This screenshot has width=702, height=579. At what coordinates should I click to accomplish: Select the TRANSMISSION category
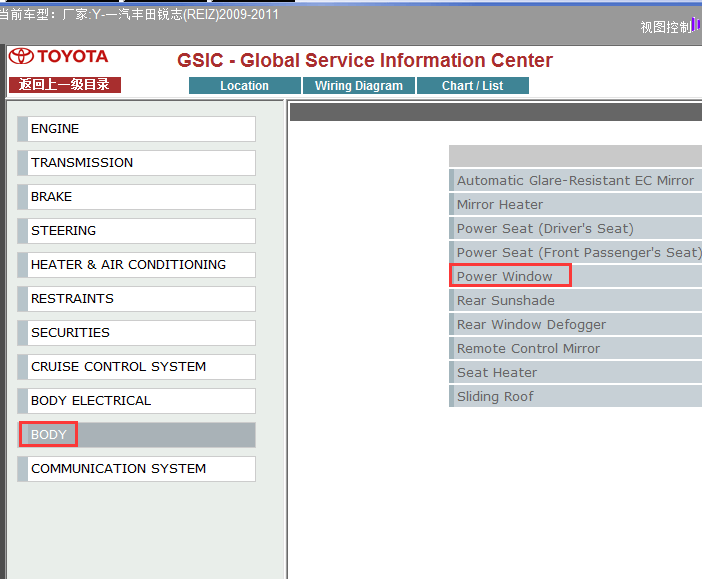pyautogui.click(x=137, y=163)
